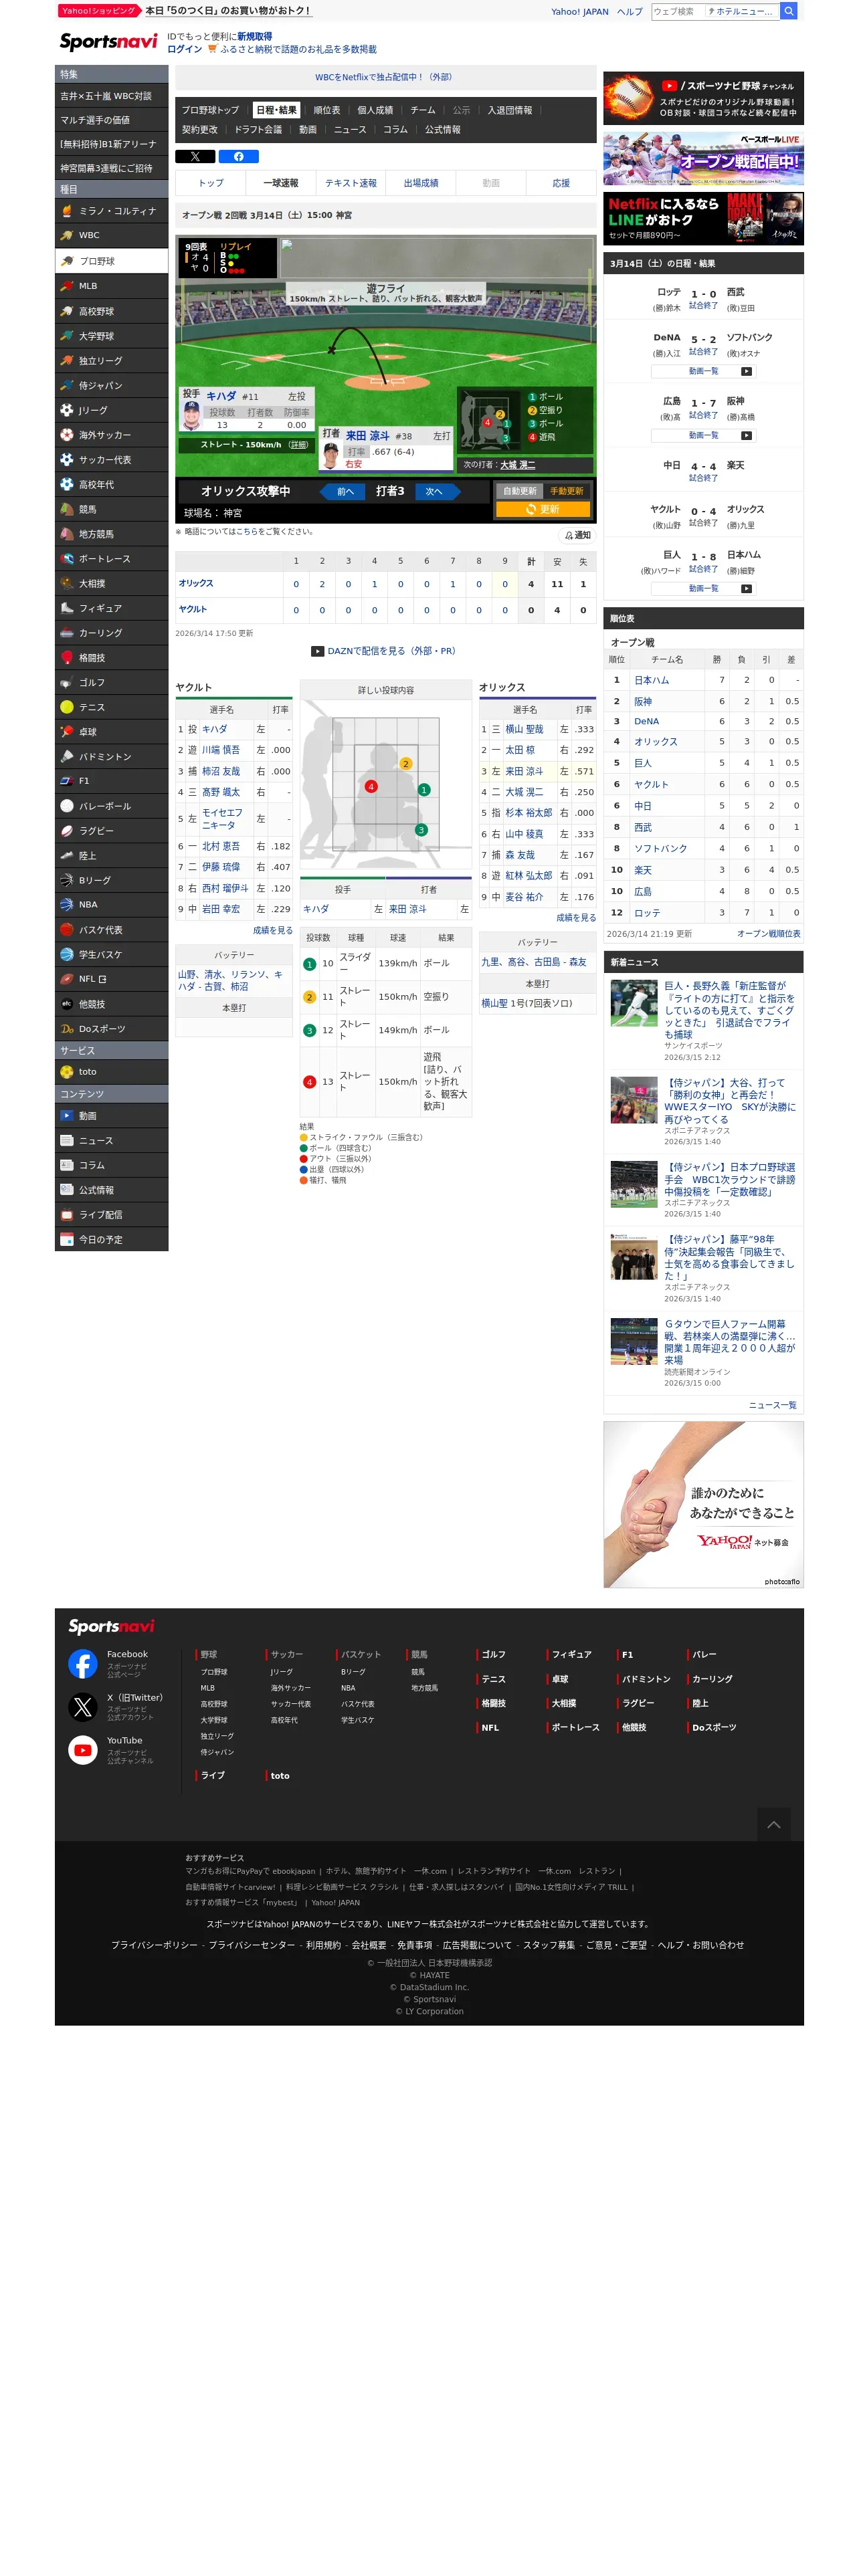Open ボートレース in the sidebar
Screen dimensions: 859x2576
(x=111, y=559)
